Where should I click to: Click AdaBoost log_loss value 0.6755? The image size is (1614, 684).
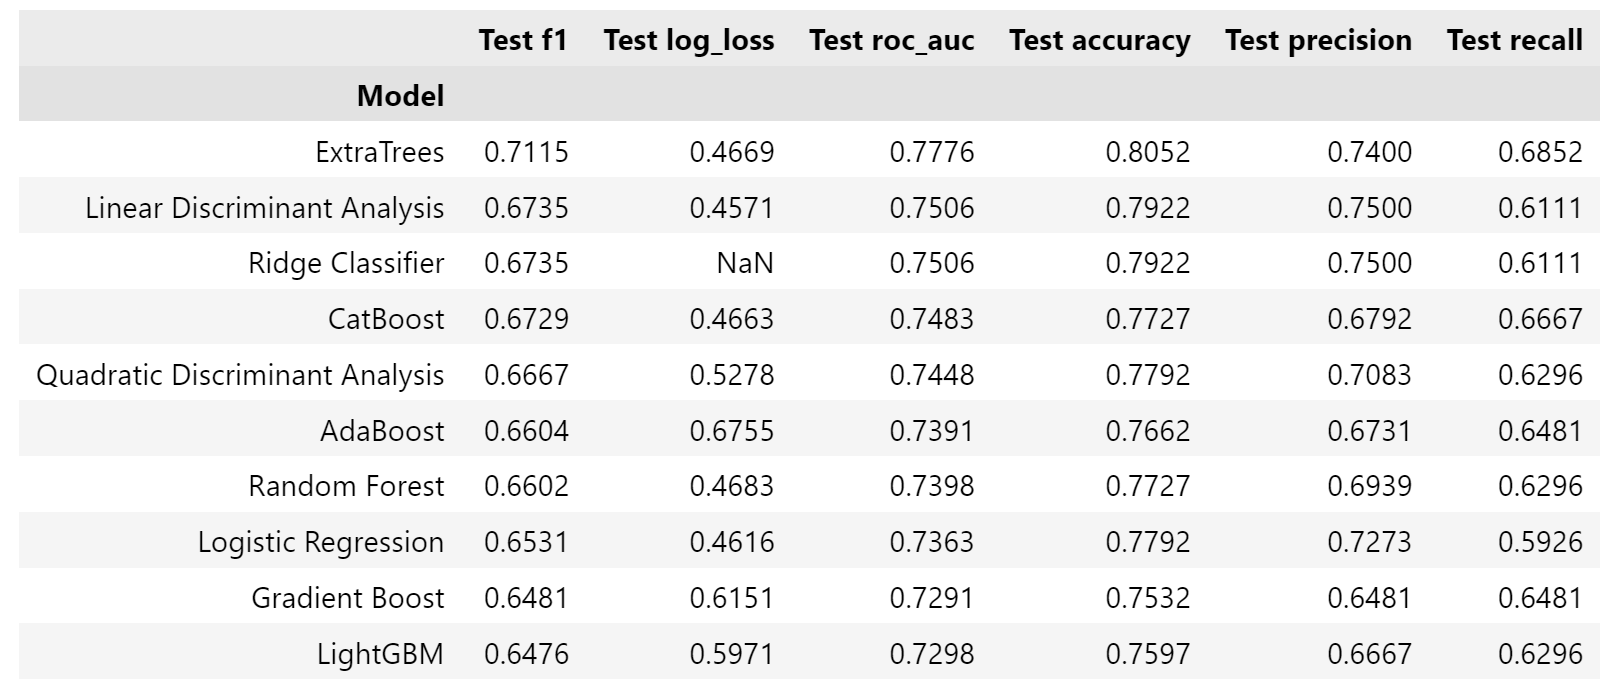click(x=731, y=431)
